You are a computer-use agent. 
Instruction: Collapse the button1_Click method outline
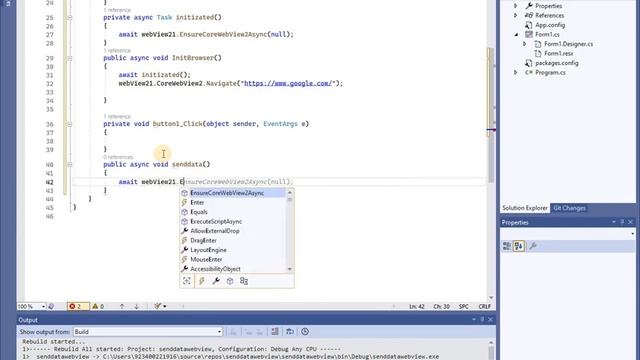(70, 124)
